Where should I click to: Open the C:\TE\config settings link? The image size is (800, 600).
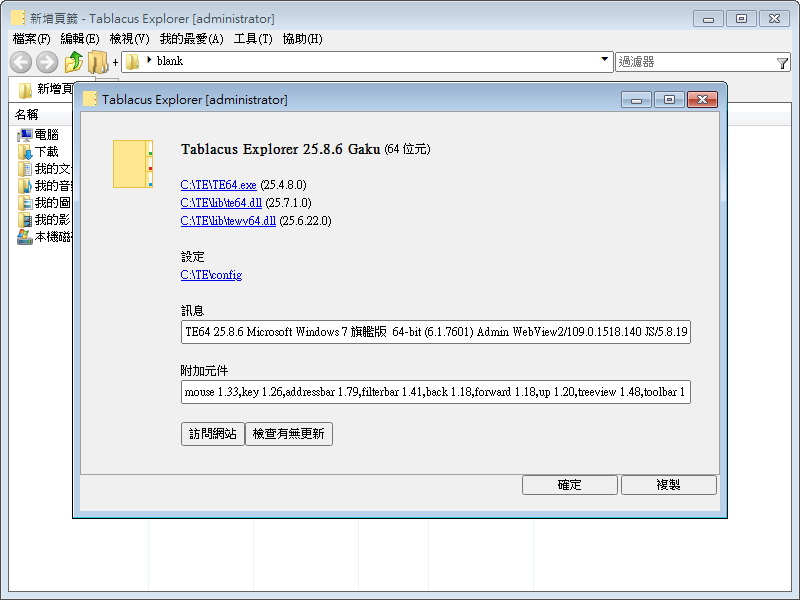pos(211,274)
